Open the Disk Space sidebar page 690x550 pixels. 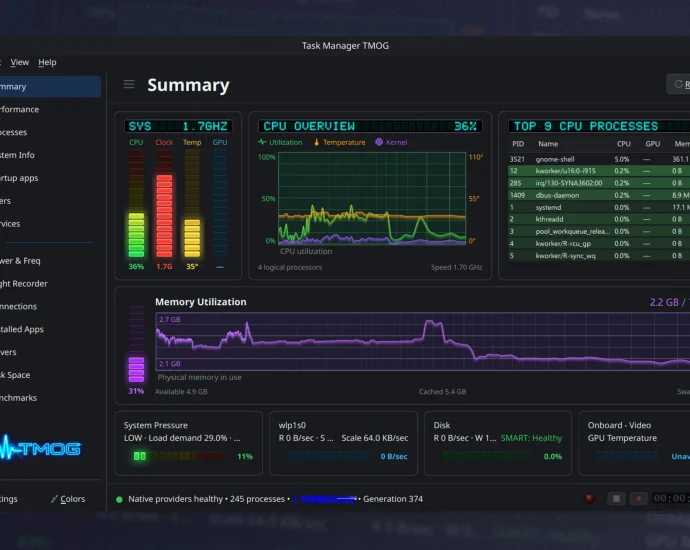pyautogui.click(x=50, y=375)
